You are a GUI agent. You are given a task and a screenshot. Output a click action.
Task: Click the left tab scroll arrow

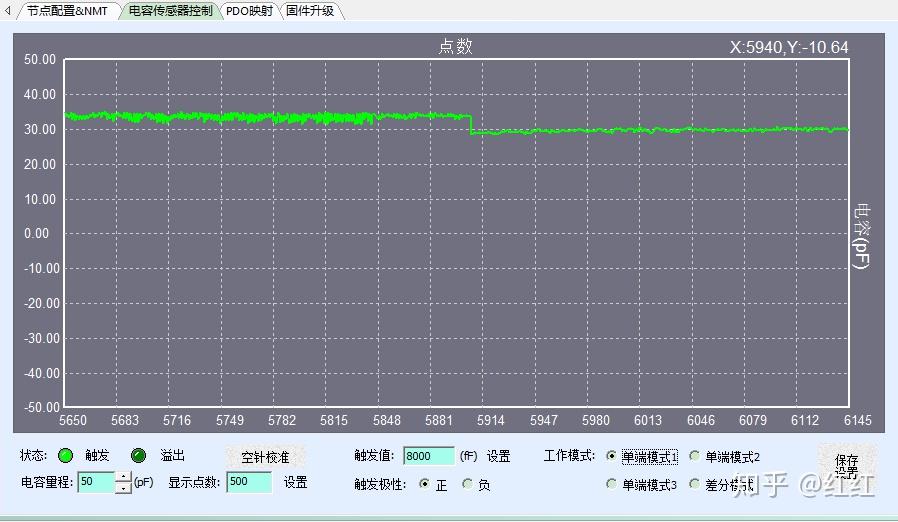(7, 10)
